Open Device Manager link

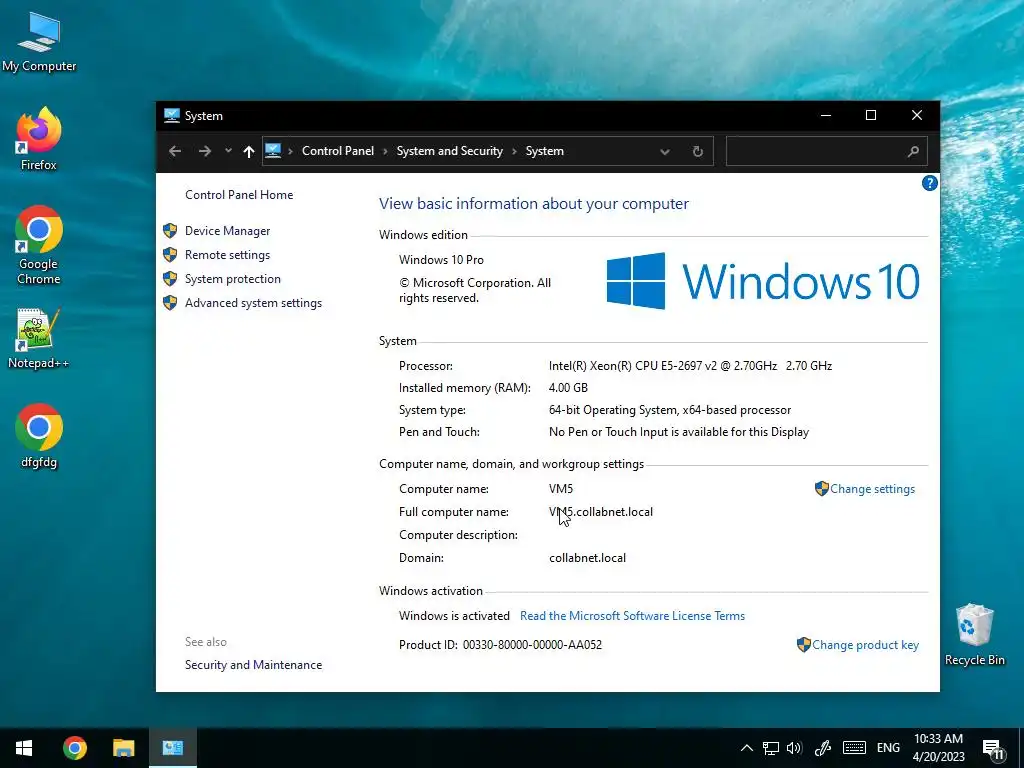pyautogui.click(x=227, y=231)
